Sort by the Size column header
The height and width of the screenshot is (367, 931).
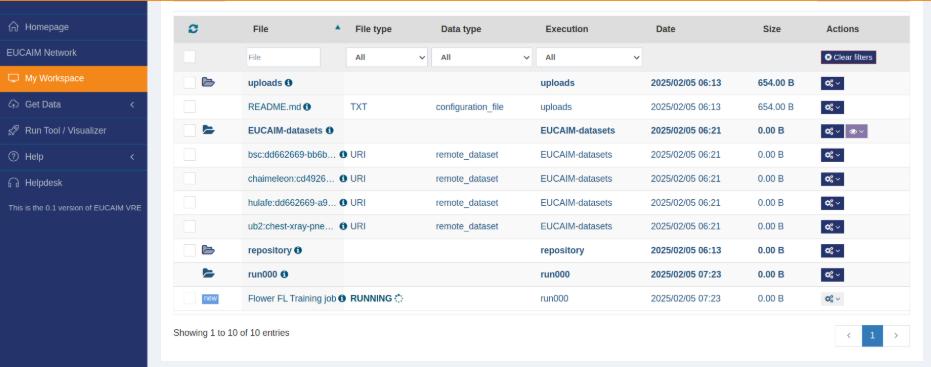click(x=772, y=29)
